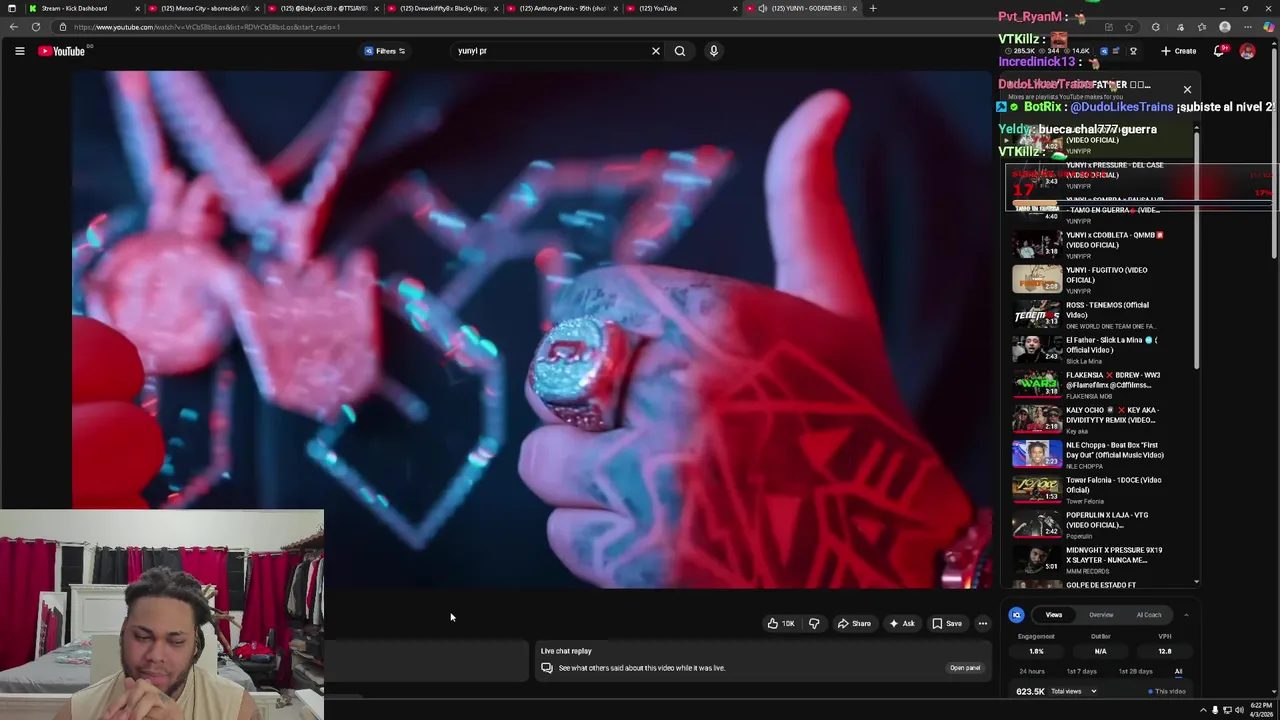The image size is (1280, 720).
Task: Go back with browser back arrow
Action: coord(14,27)
